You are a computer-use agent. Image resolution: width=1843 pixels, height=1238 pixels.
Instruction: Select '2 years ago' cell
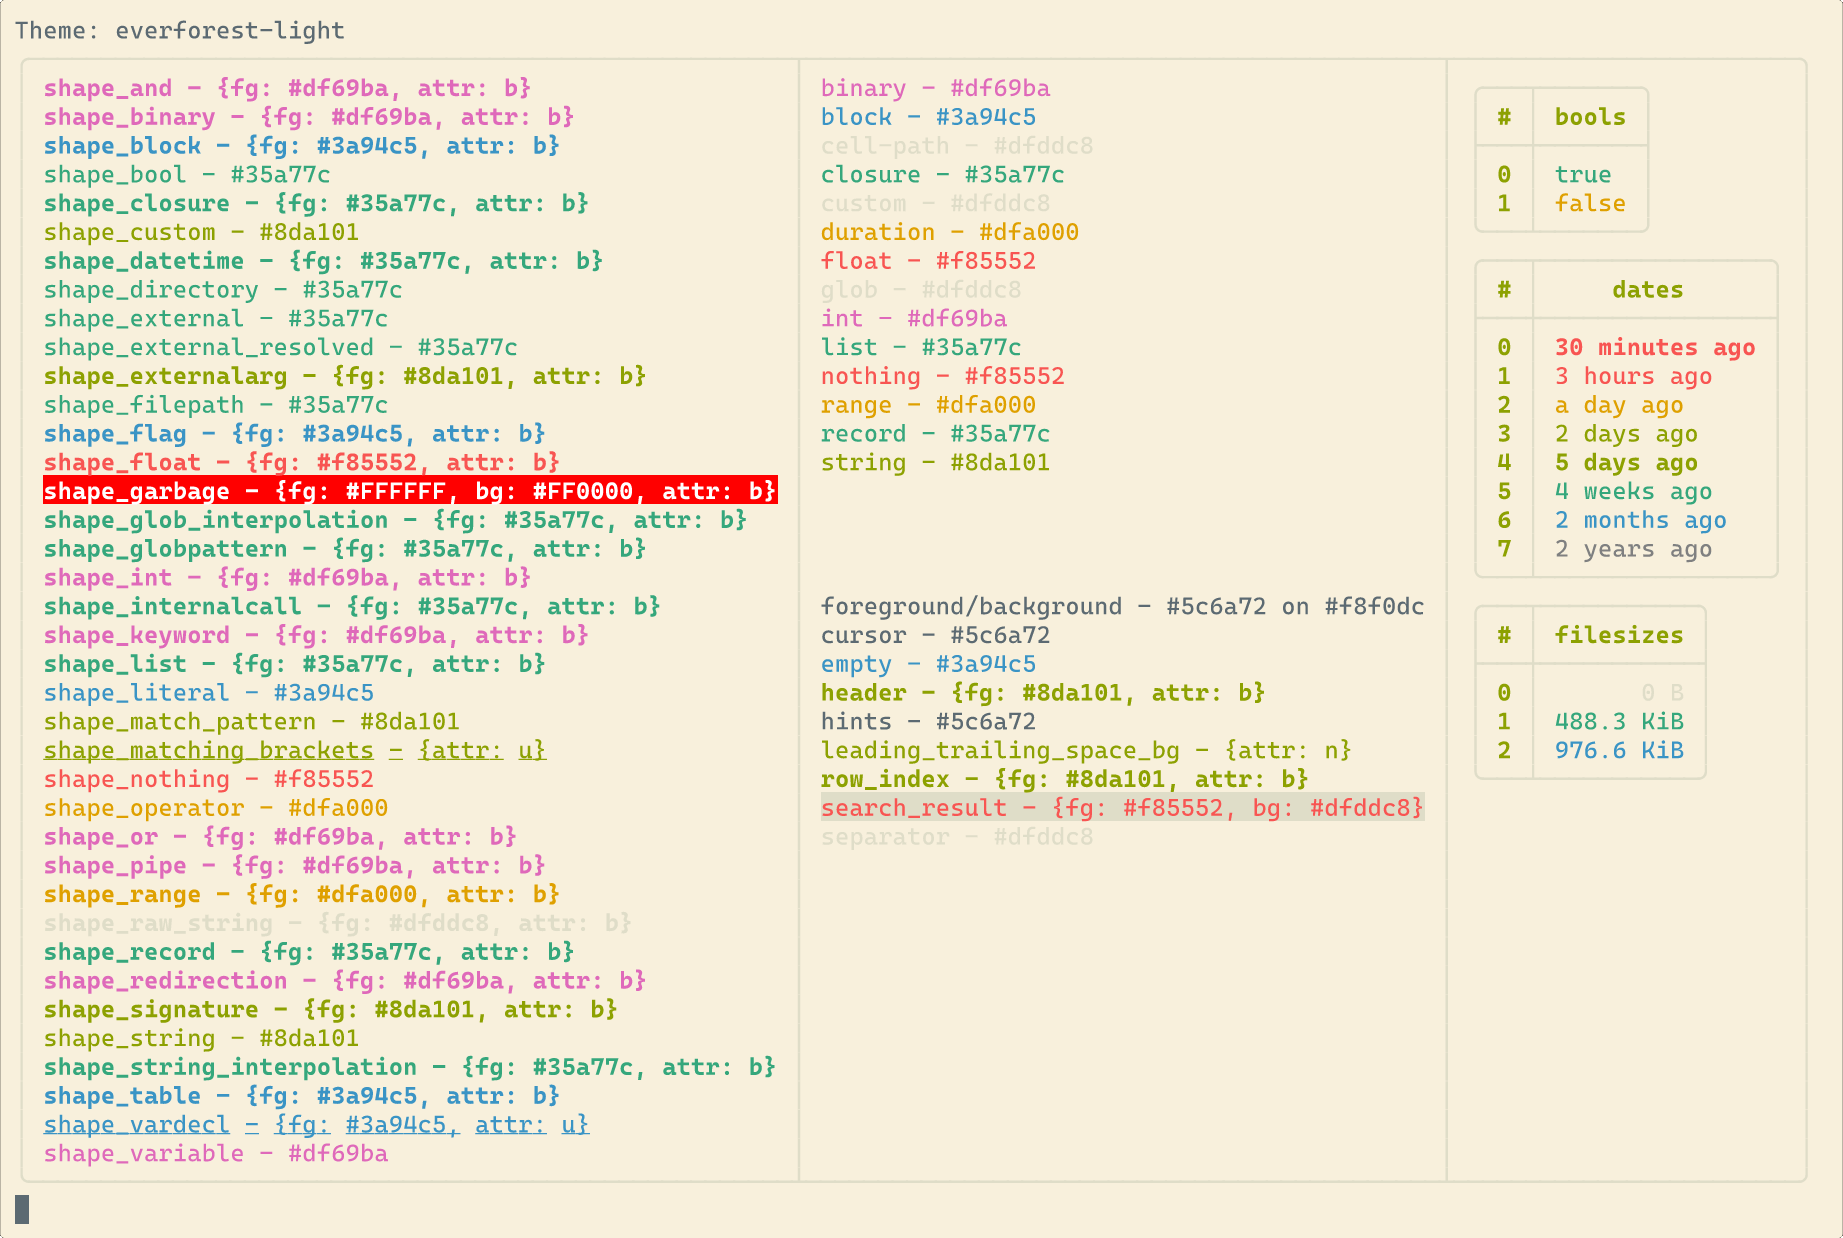tap(1634, 550)
